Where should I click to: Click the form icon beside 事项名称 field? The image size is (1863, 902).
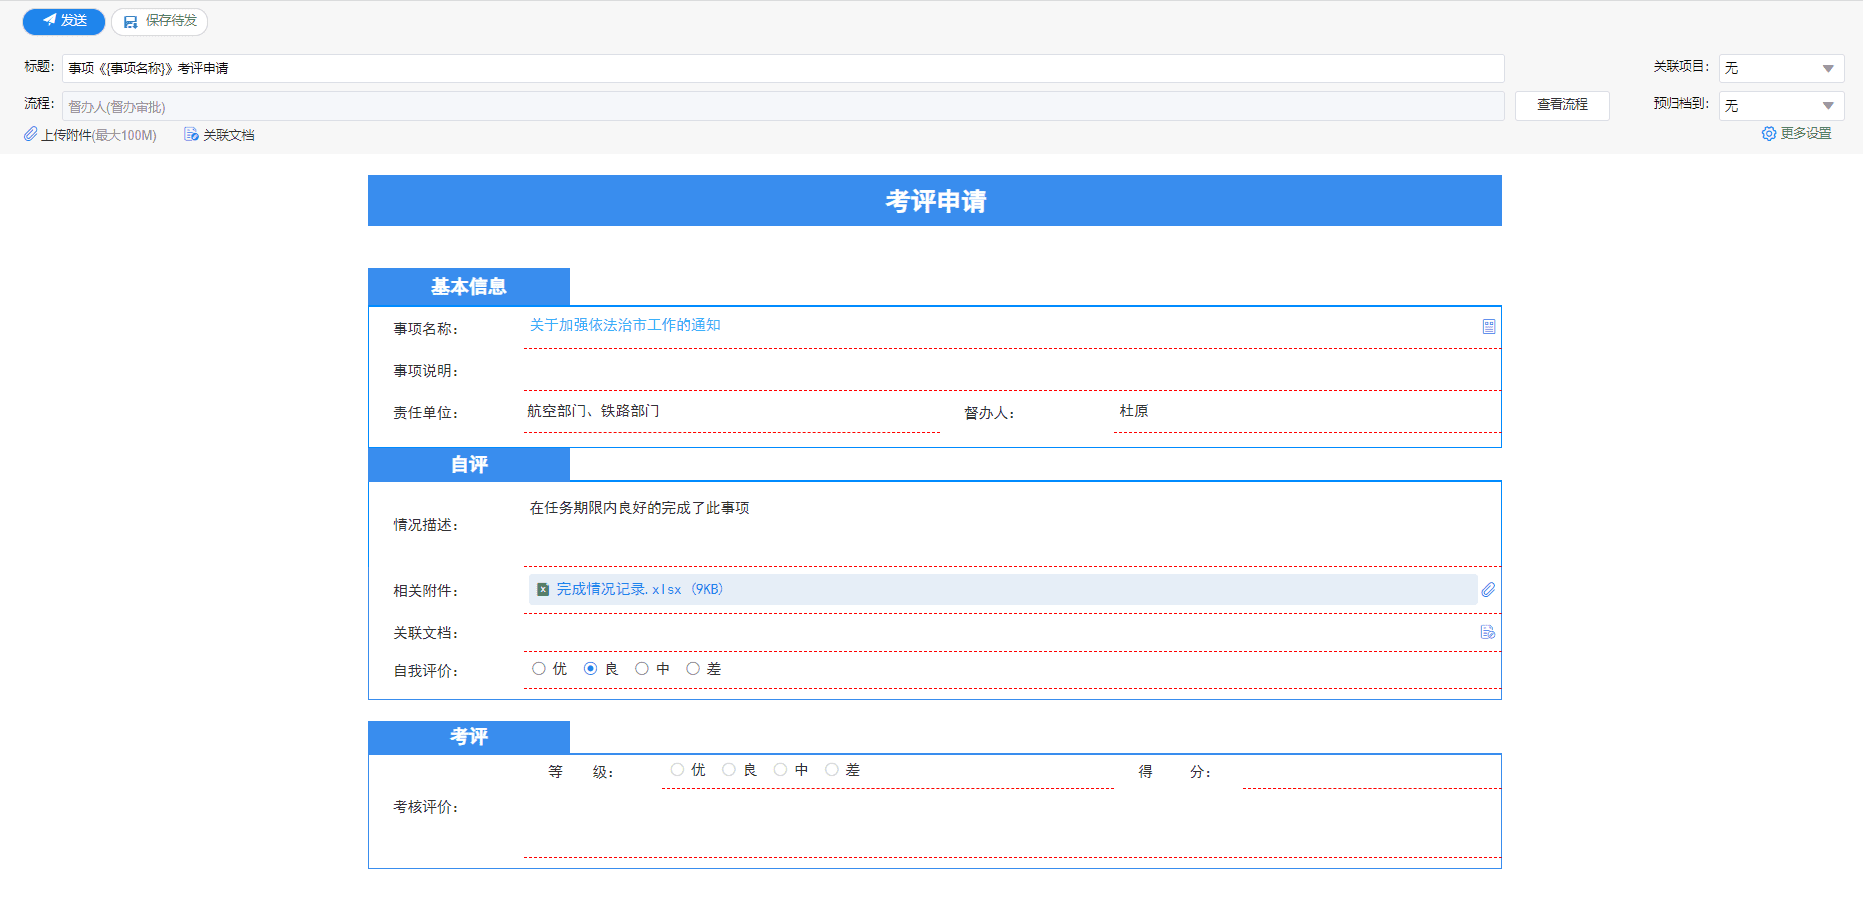point(1489,327)
